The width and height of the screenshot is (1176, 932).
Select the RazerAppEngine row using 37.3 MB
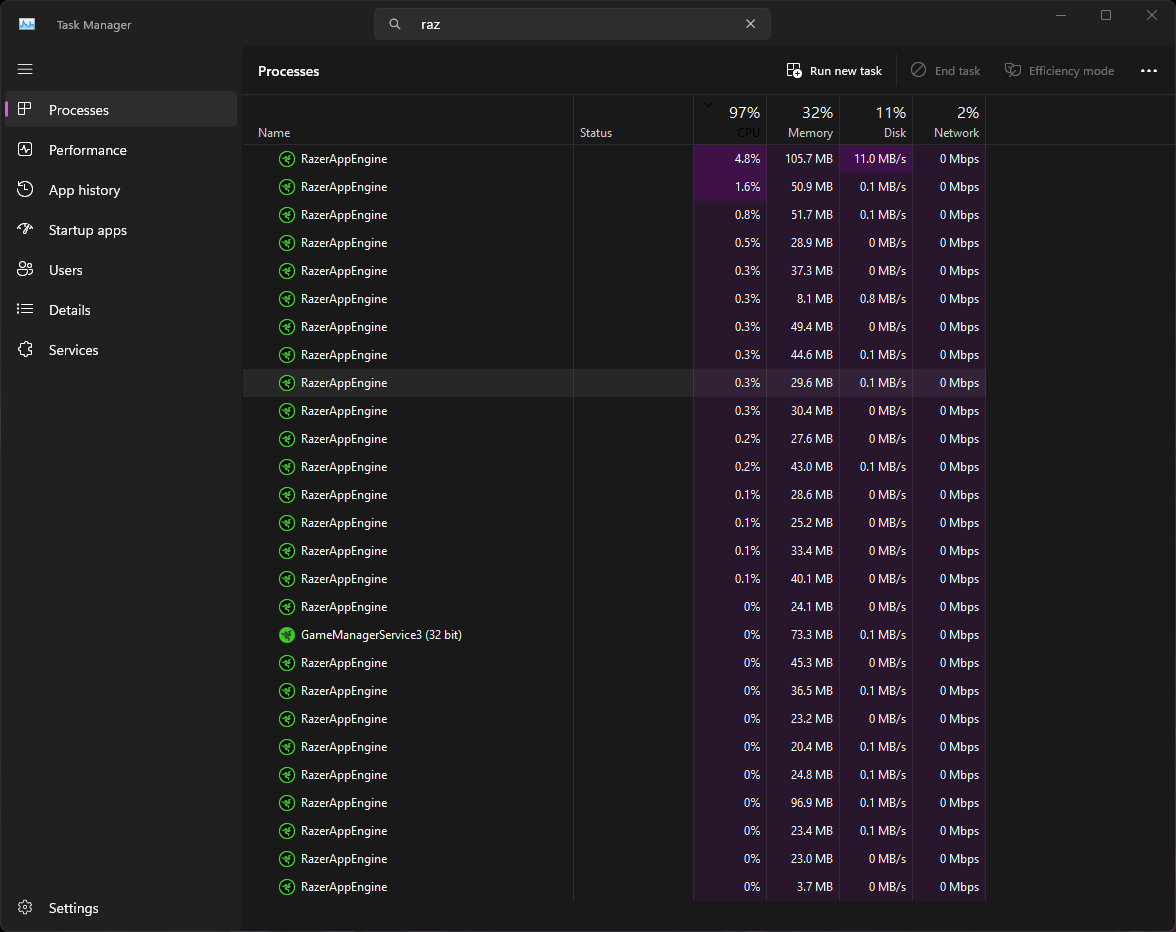pyautogui.click(x=614, y=271)
